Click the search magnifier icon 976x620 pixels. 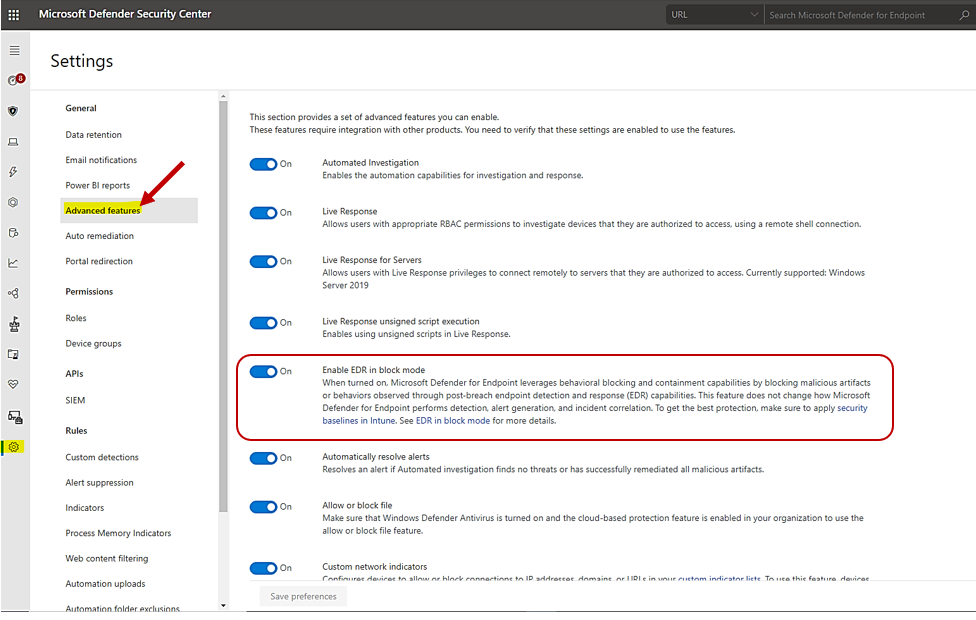[x=964, y=15]
